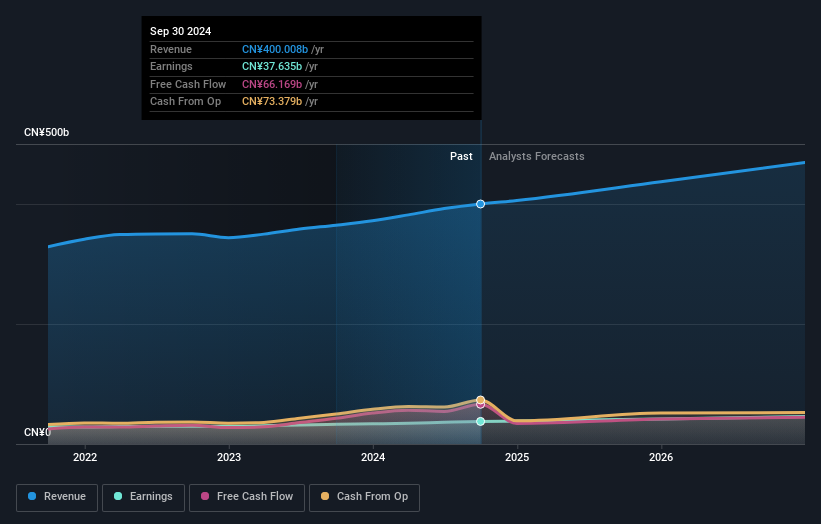The width and height of the screenshot is (821, 524).
Task: Click the CN¥0 y-axis label
Action: [x=38, y=432]
